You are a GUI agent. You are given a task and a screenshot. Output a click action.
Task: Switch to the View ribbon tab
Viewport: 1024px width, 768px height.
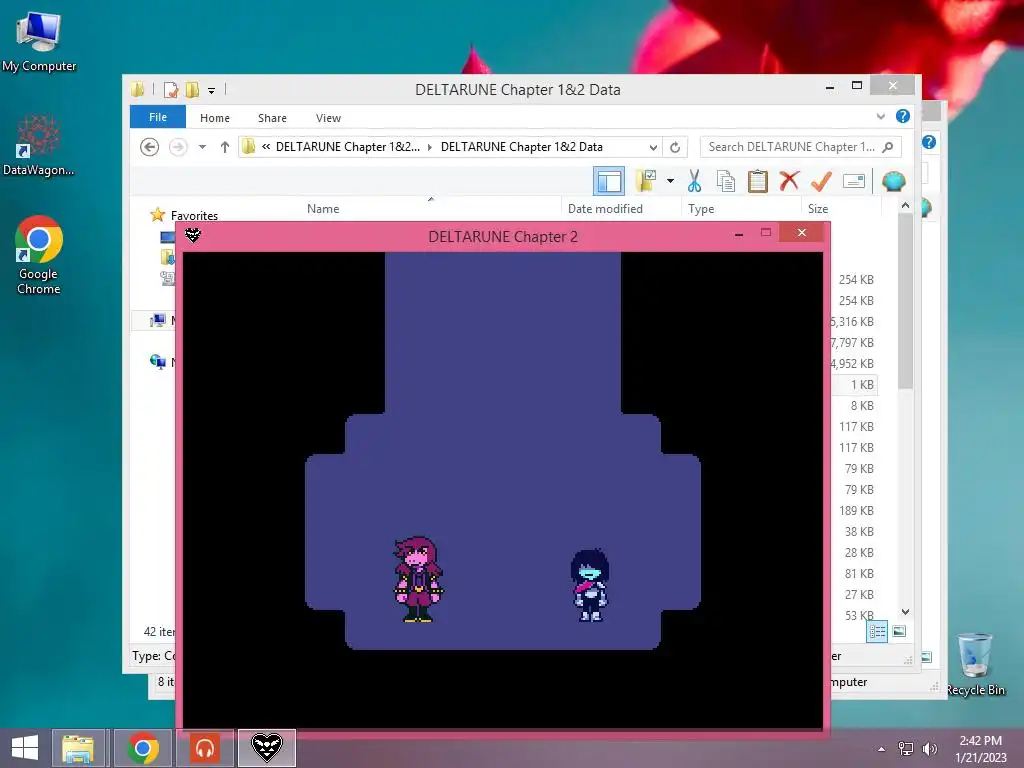[x=328, y=118]
